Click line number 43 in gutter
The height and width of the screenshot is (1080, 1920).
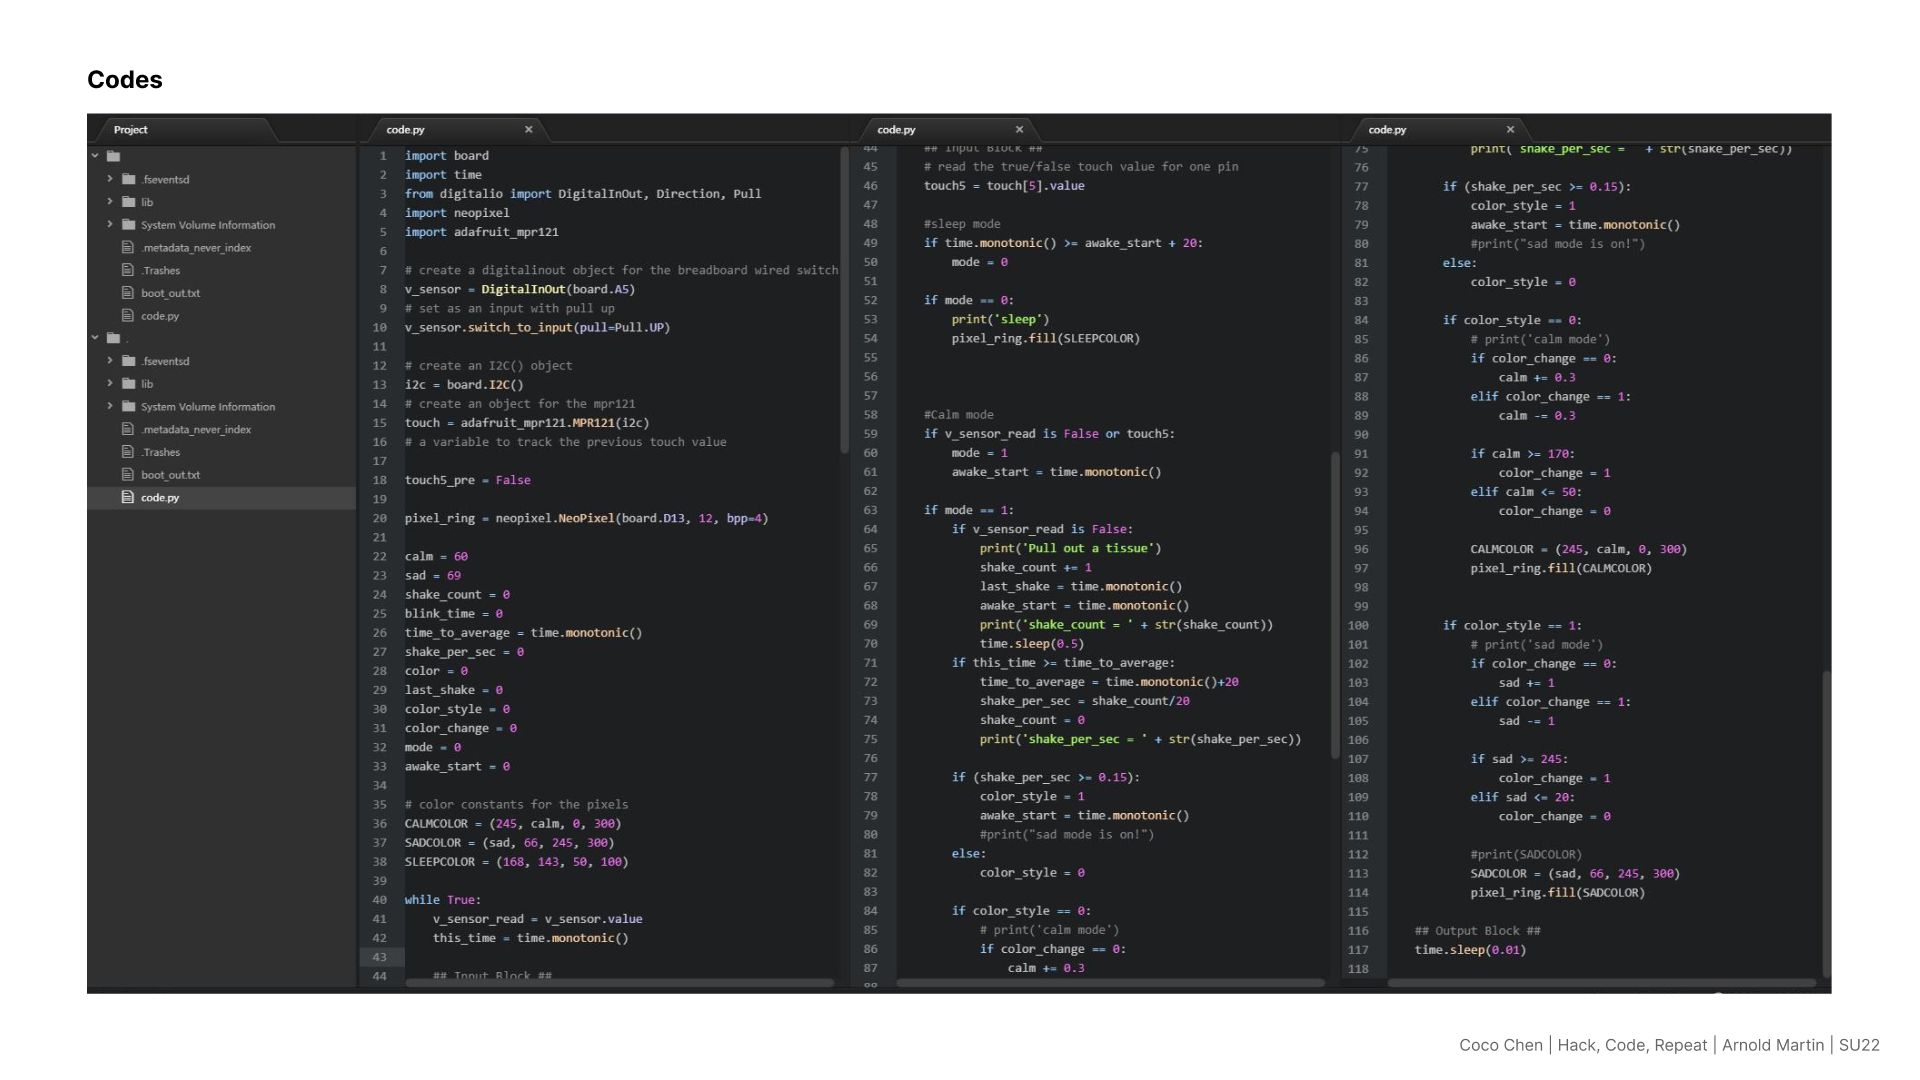click(x=380, y=957)
